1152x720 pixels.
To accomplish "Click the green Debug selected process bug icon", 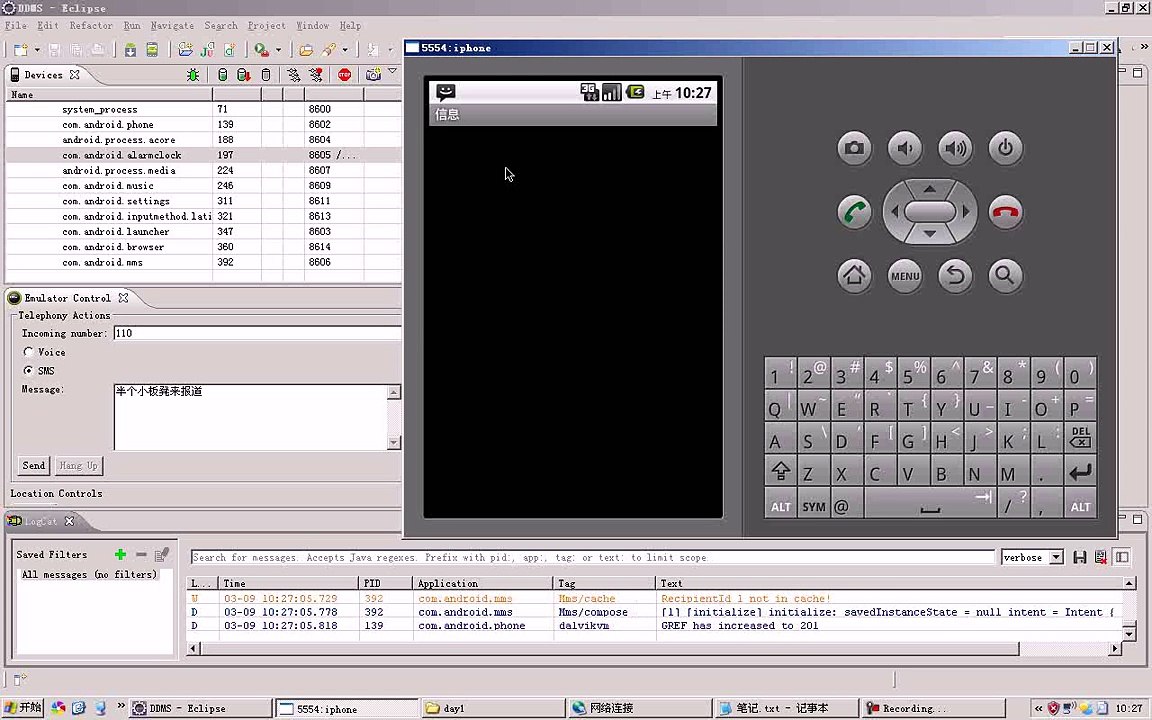I will pyautogui.click(x=193, y=75).
